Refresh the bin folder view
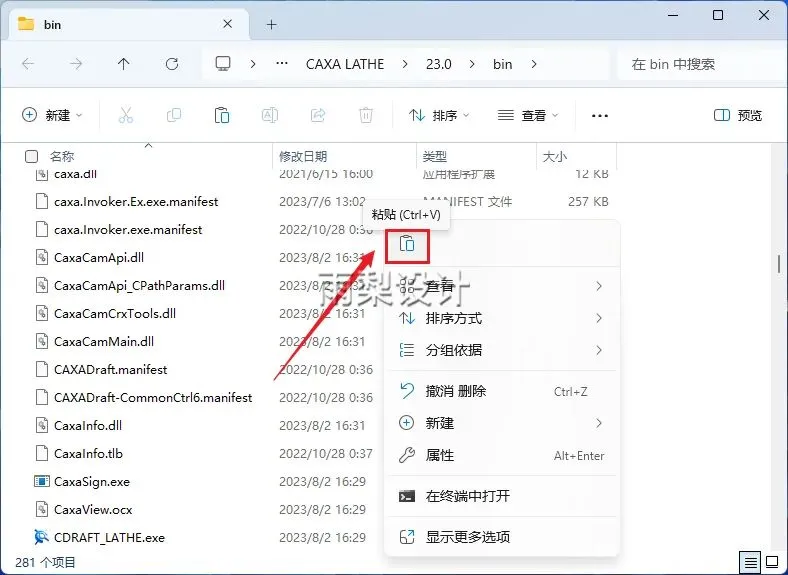This screenshot has height=575, width=788. point(172,64)
